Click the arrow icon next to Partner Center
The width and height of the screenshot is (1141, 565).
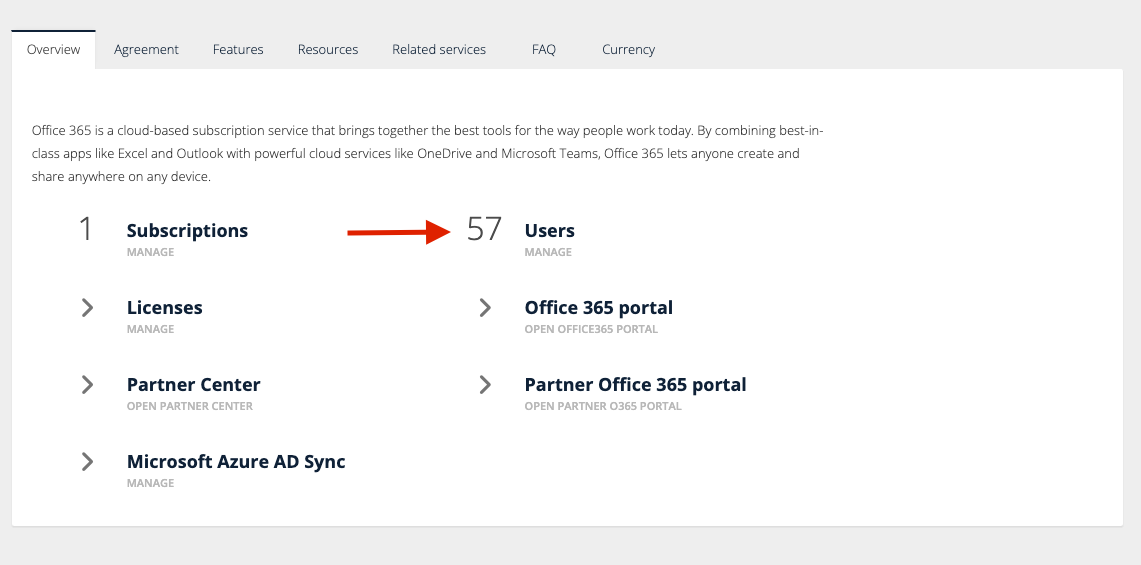[x=87, y=385]
